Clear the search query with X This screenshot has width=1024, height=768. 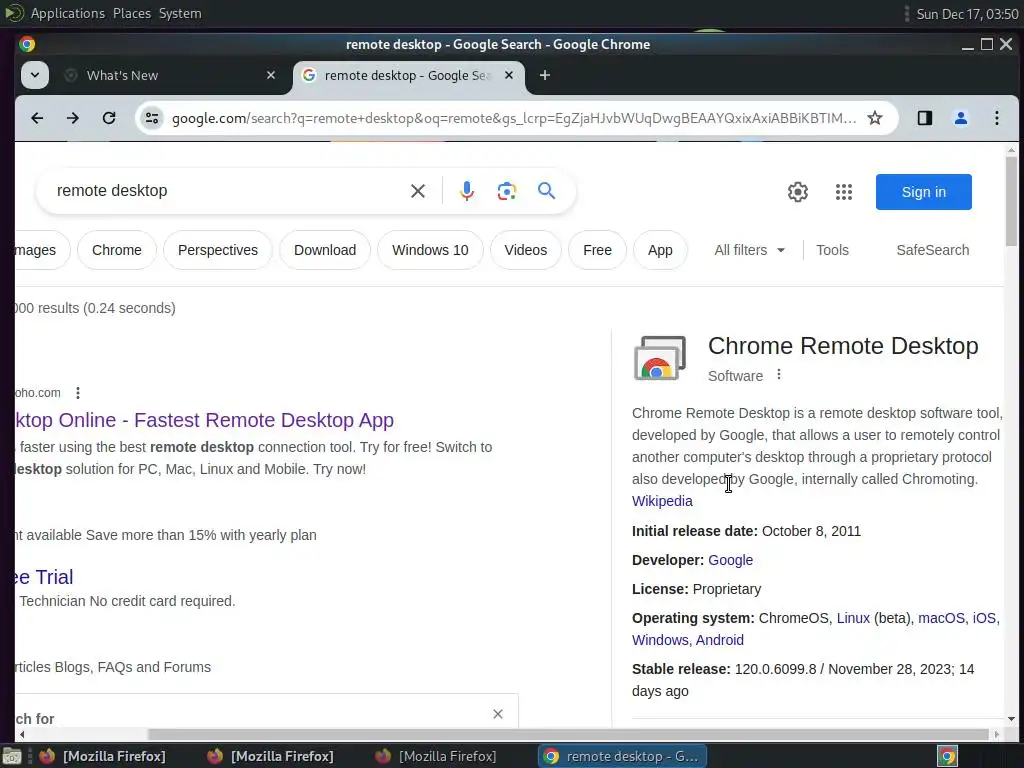coord(418,191)
